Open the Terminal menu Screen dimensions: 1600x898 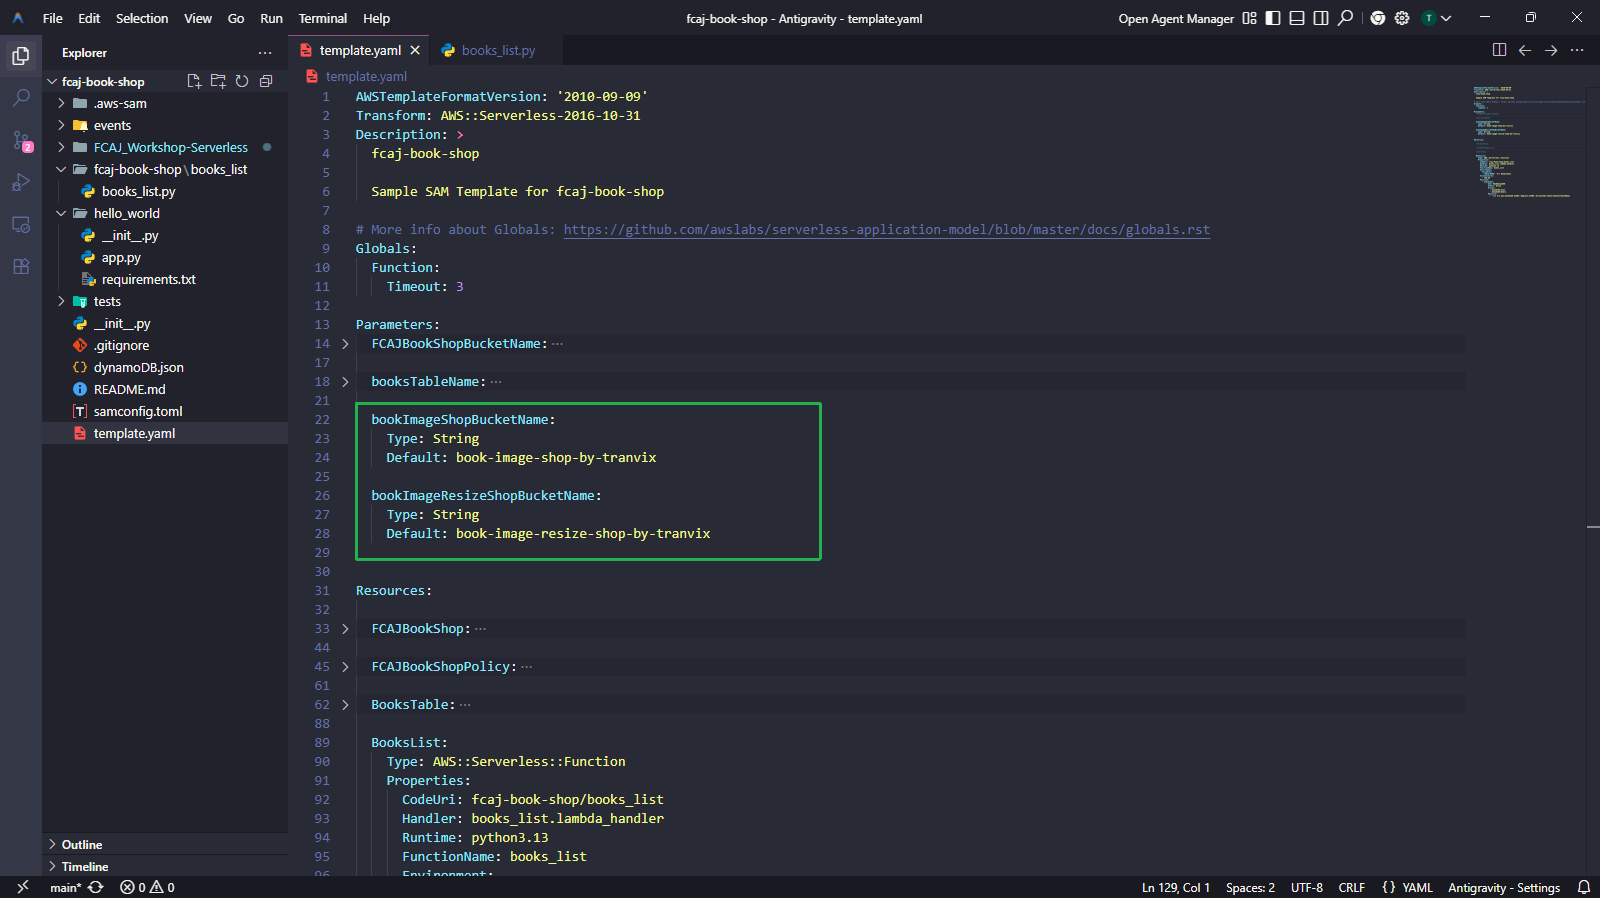point(323,18)
